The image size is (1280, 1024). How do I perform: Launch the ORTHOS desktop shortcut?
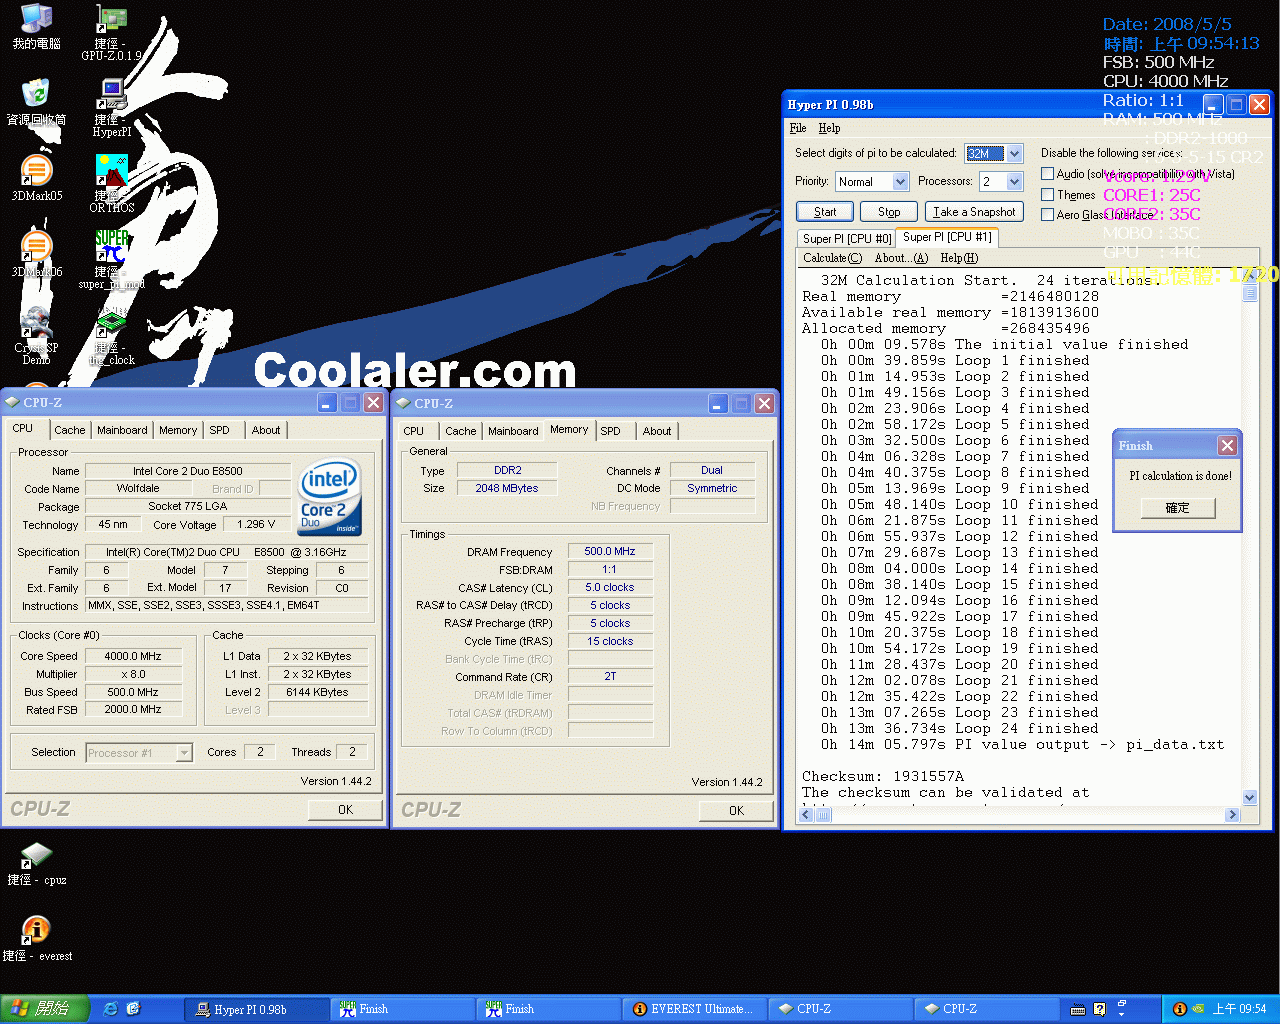(111, 184)
